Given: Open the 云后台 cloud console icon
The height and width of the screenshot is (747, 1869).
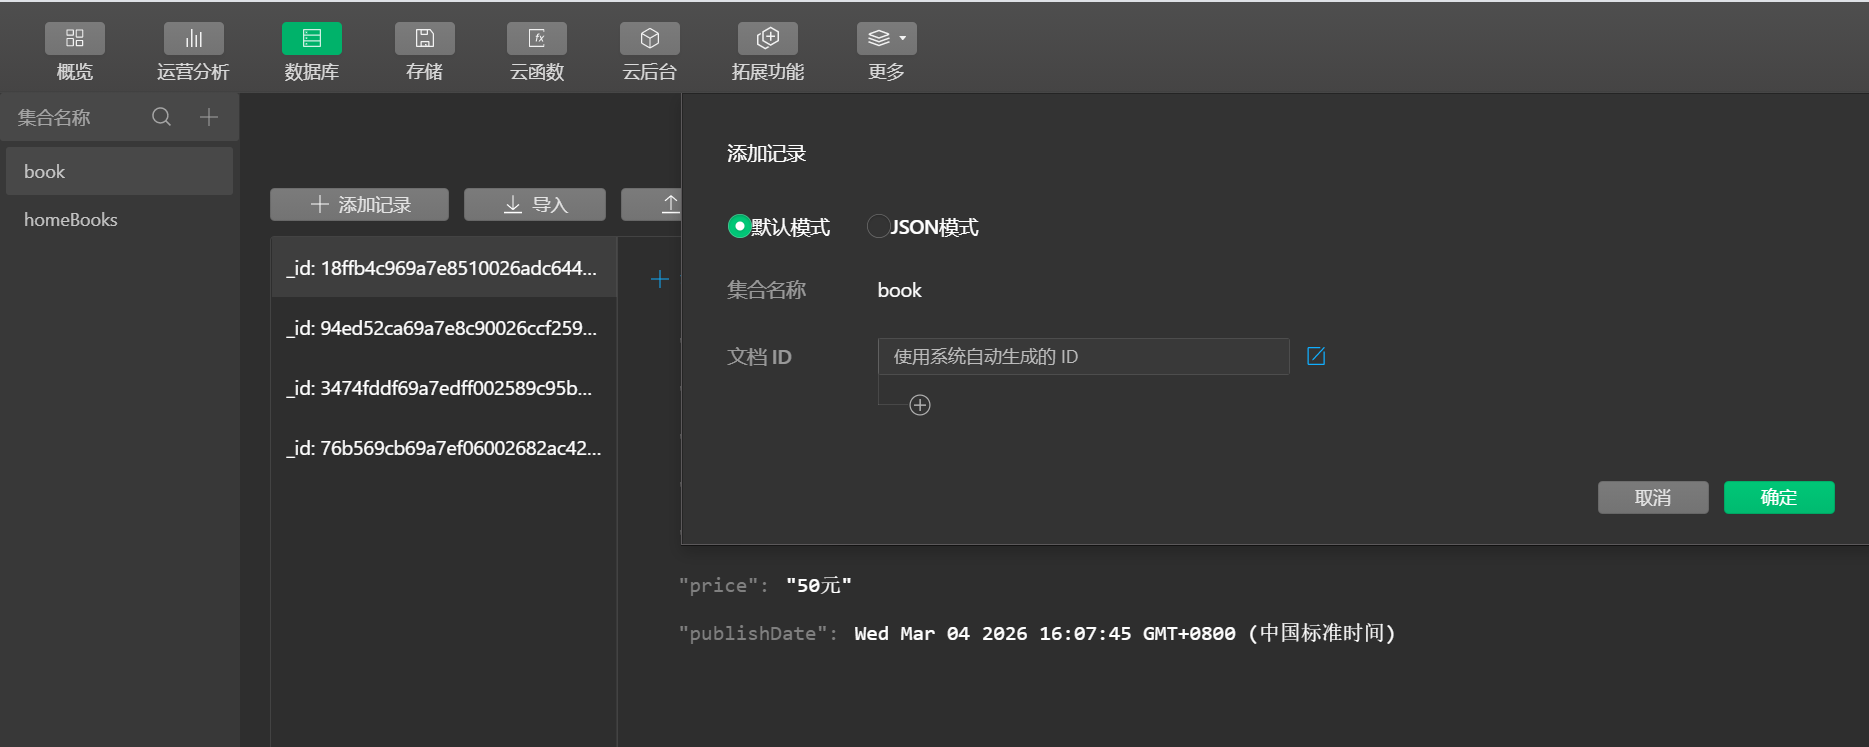Looking at the screenshot, I should click(x=650, y=39).
